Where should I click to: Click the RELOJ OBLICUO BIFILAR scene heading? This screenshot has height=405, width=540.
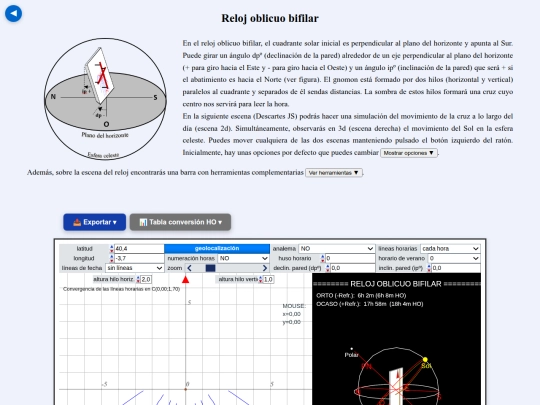pyautogui.click(x=396, y=284)
